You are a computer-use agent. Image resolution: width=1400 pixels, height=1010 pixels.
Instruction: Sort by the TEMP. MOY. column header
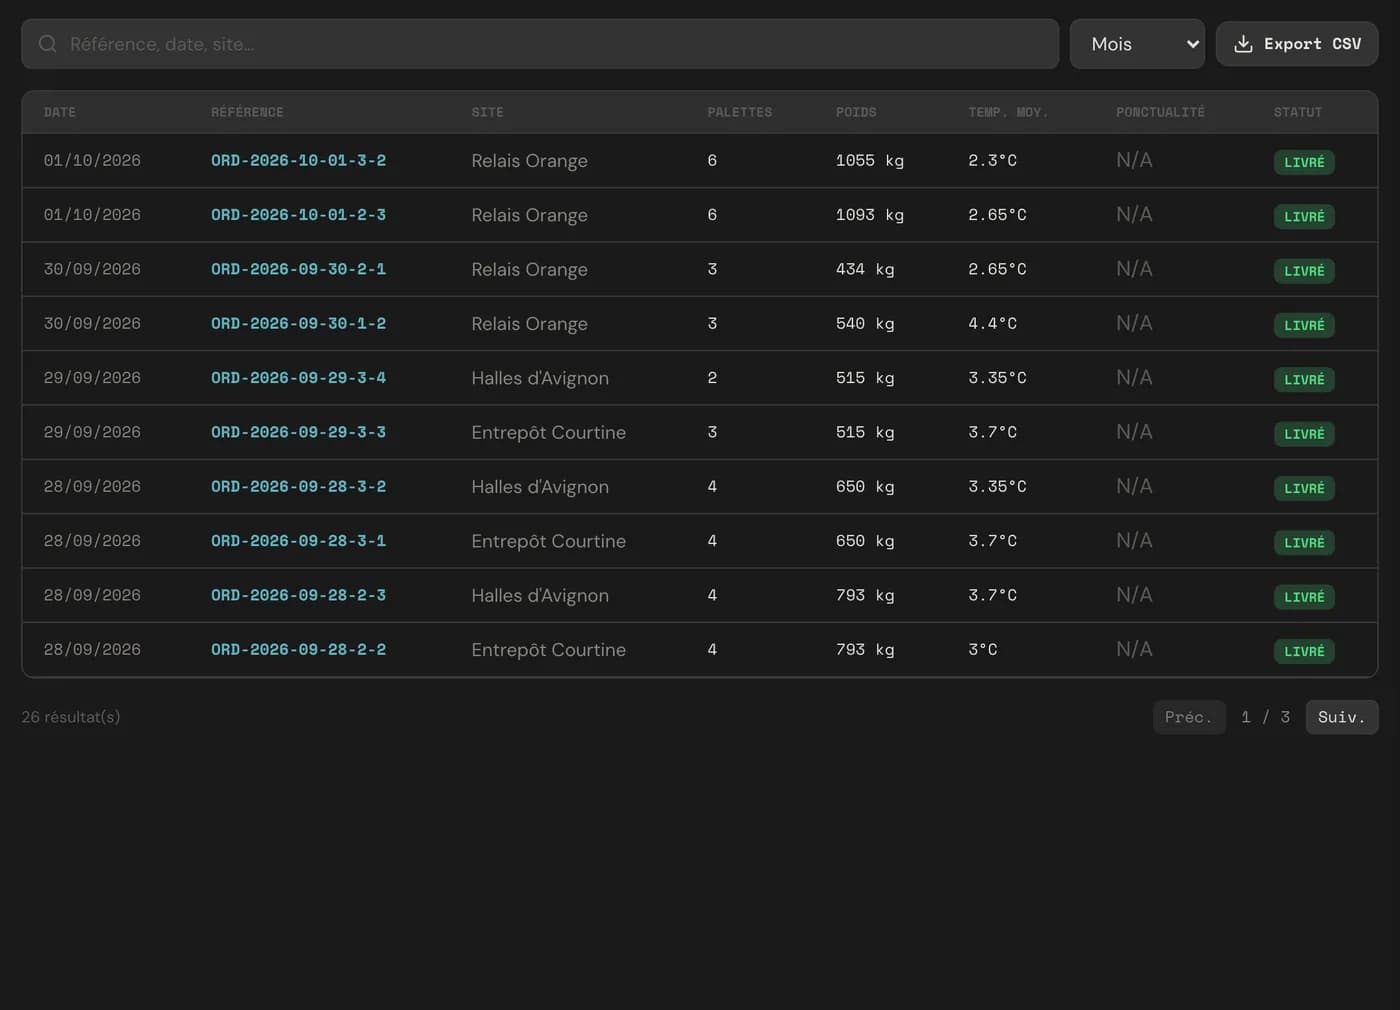[x=1008, y=112]
